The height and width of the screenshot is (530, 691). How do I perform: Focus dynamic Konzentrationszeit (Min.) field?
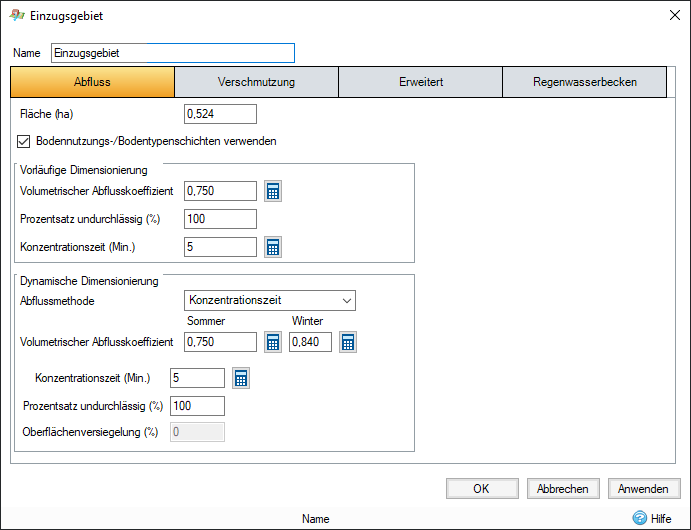click(197, 378)
